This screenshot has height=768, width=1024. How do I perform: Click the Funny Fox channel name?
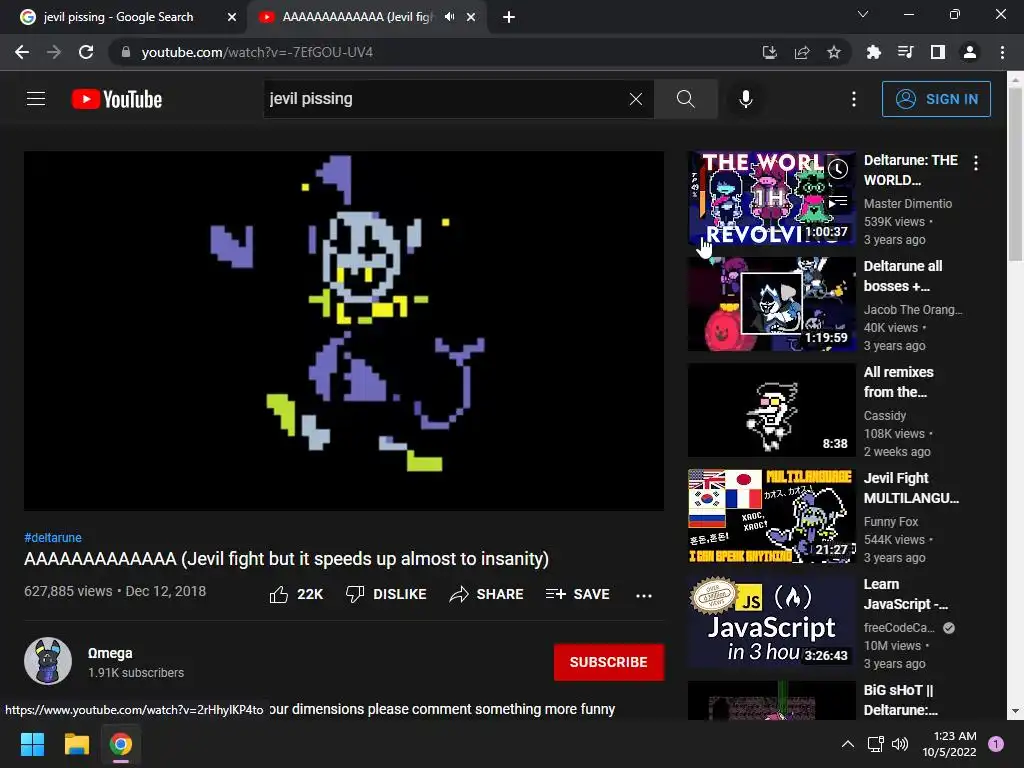[x=891, y=522]
